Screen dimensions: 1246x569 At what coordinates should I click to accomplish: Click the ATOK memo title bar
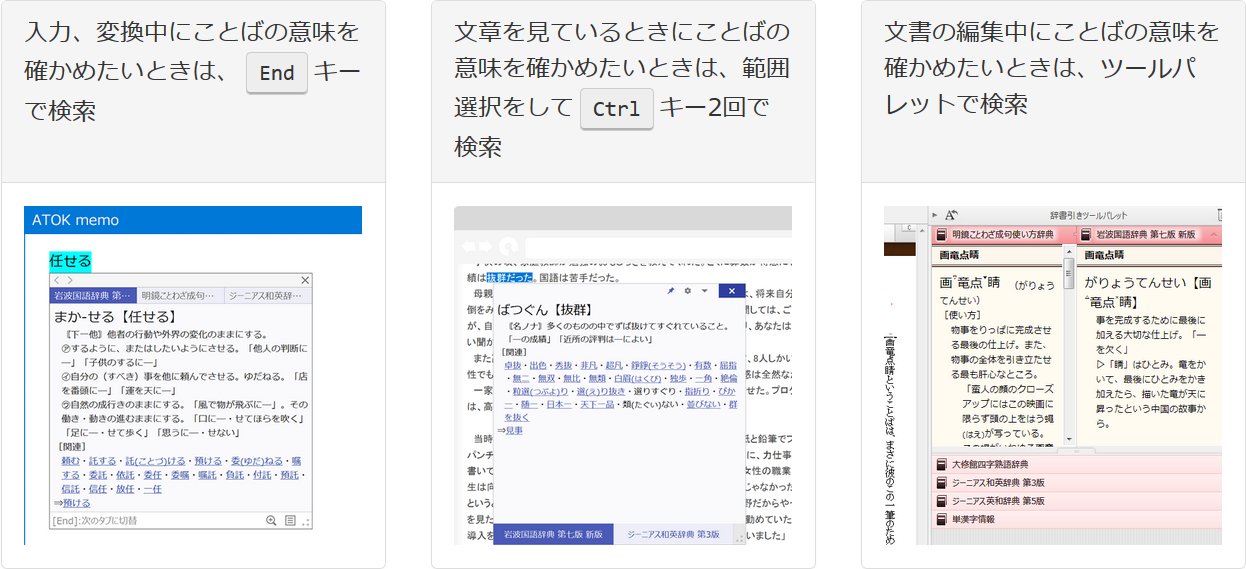click(x=193, y=220)
